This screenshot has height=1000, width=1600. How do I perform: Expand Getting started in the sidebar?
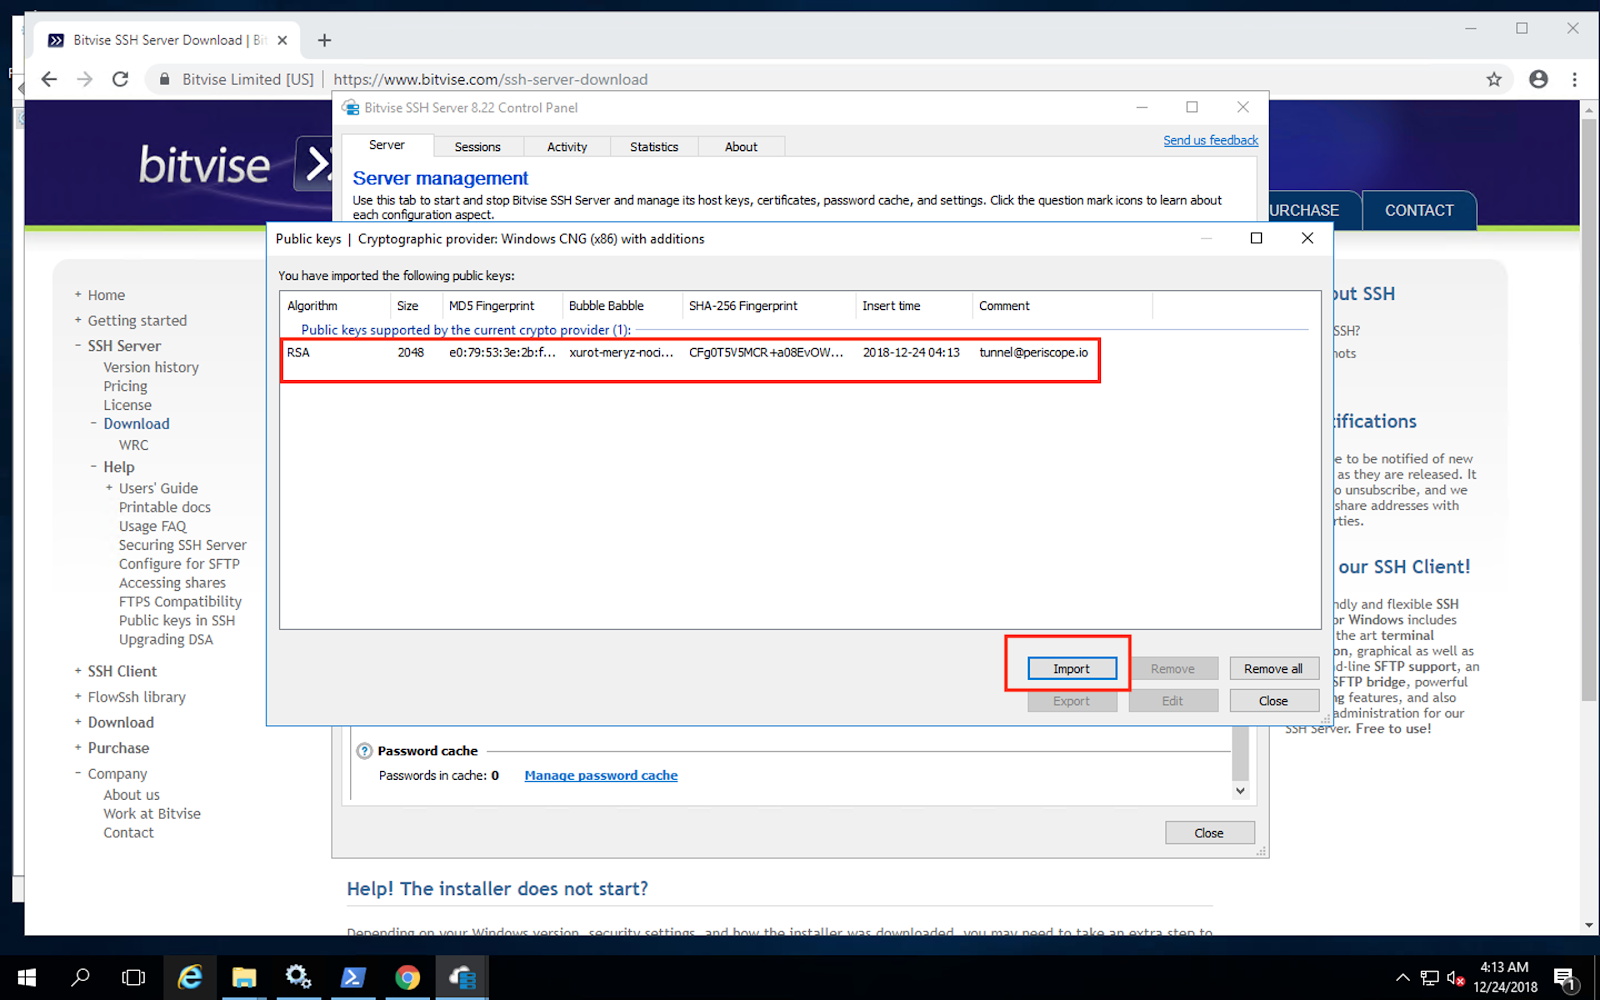[x=78, y=320]
